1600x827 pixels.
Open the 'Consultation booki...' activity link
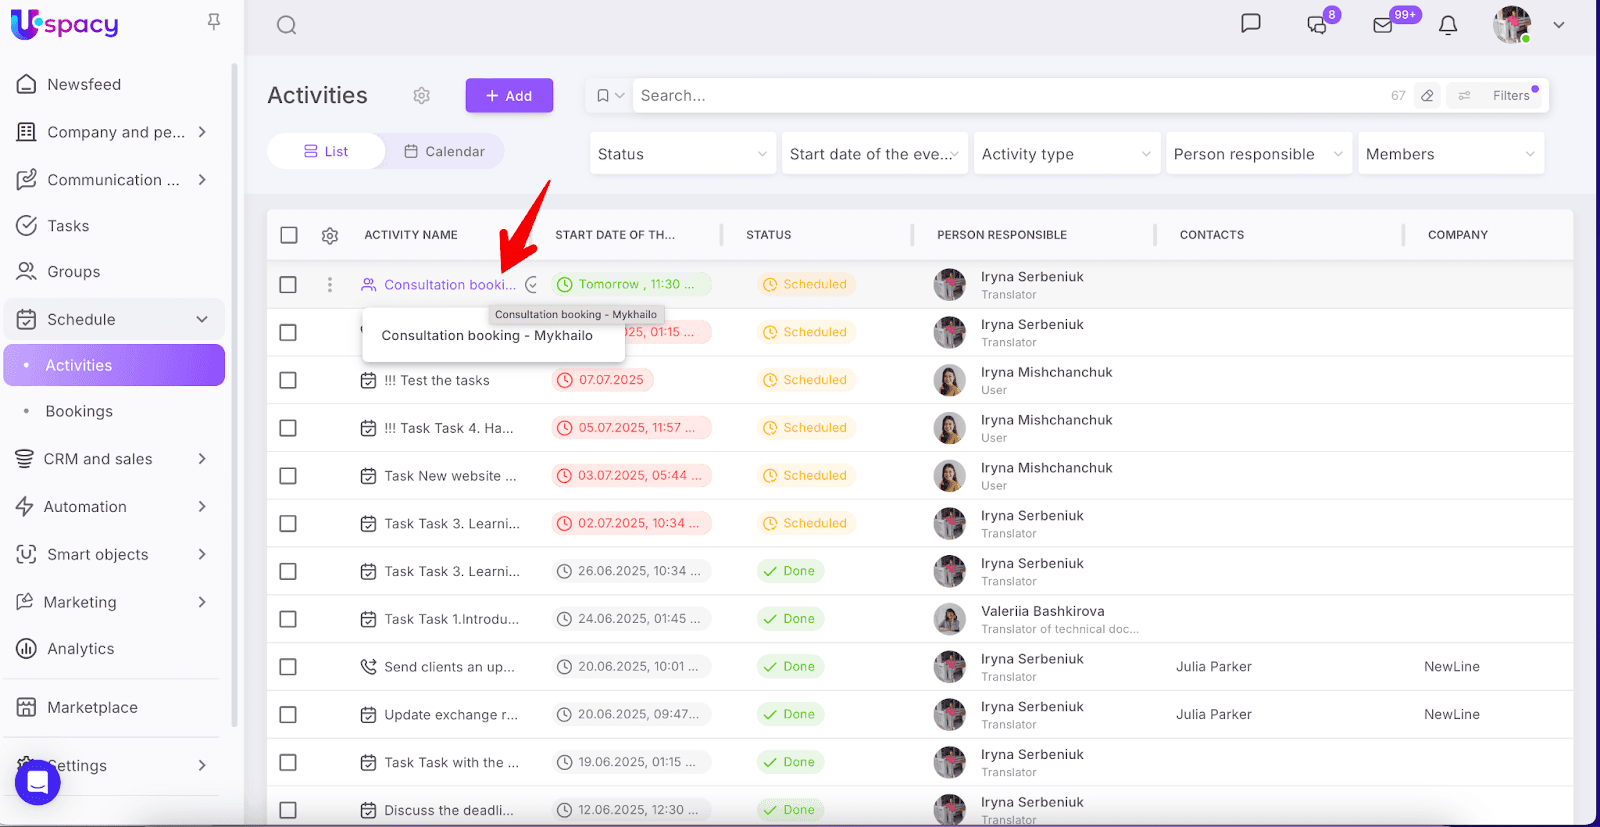tap(449, 285)
